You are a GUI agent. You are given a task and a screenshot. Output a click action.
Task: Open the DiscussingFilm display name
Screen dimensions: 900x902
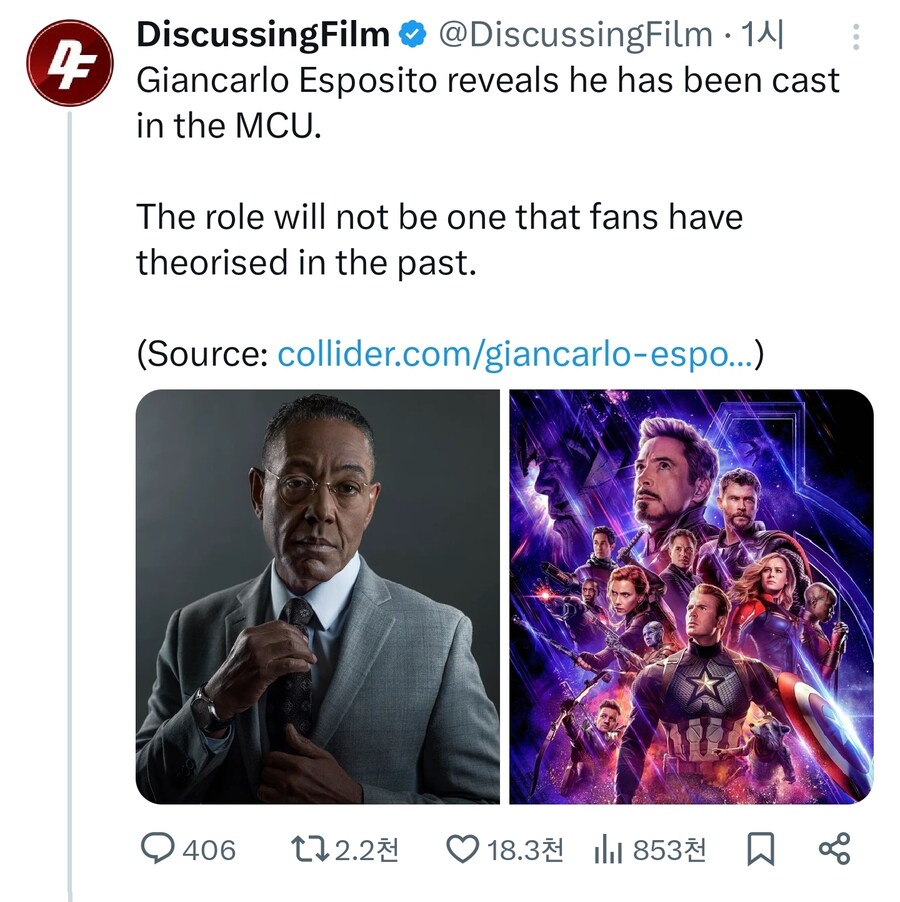point(263,35)
